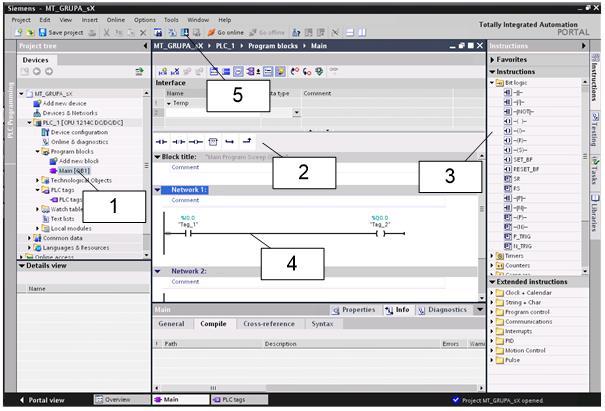Collapse the Instructions panel arrow
The image size is (605, 411).
pyautogui.click(x=583, y=46)
